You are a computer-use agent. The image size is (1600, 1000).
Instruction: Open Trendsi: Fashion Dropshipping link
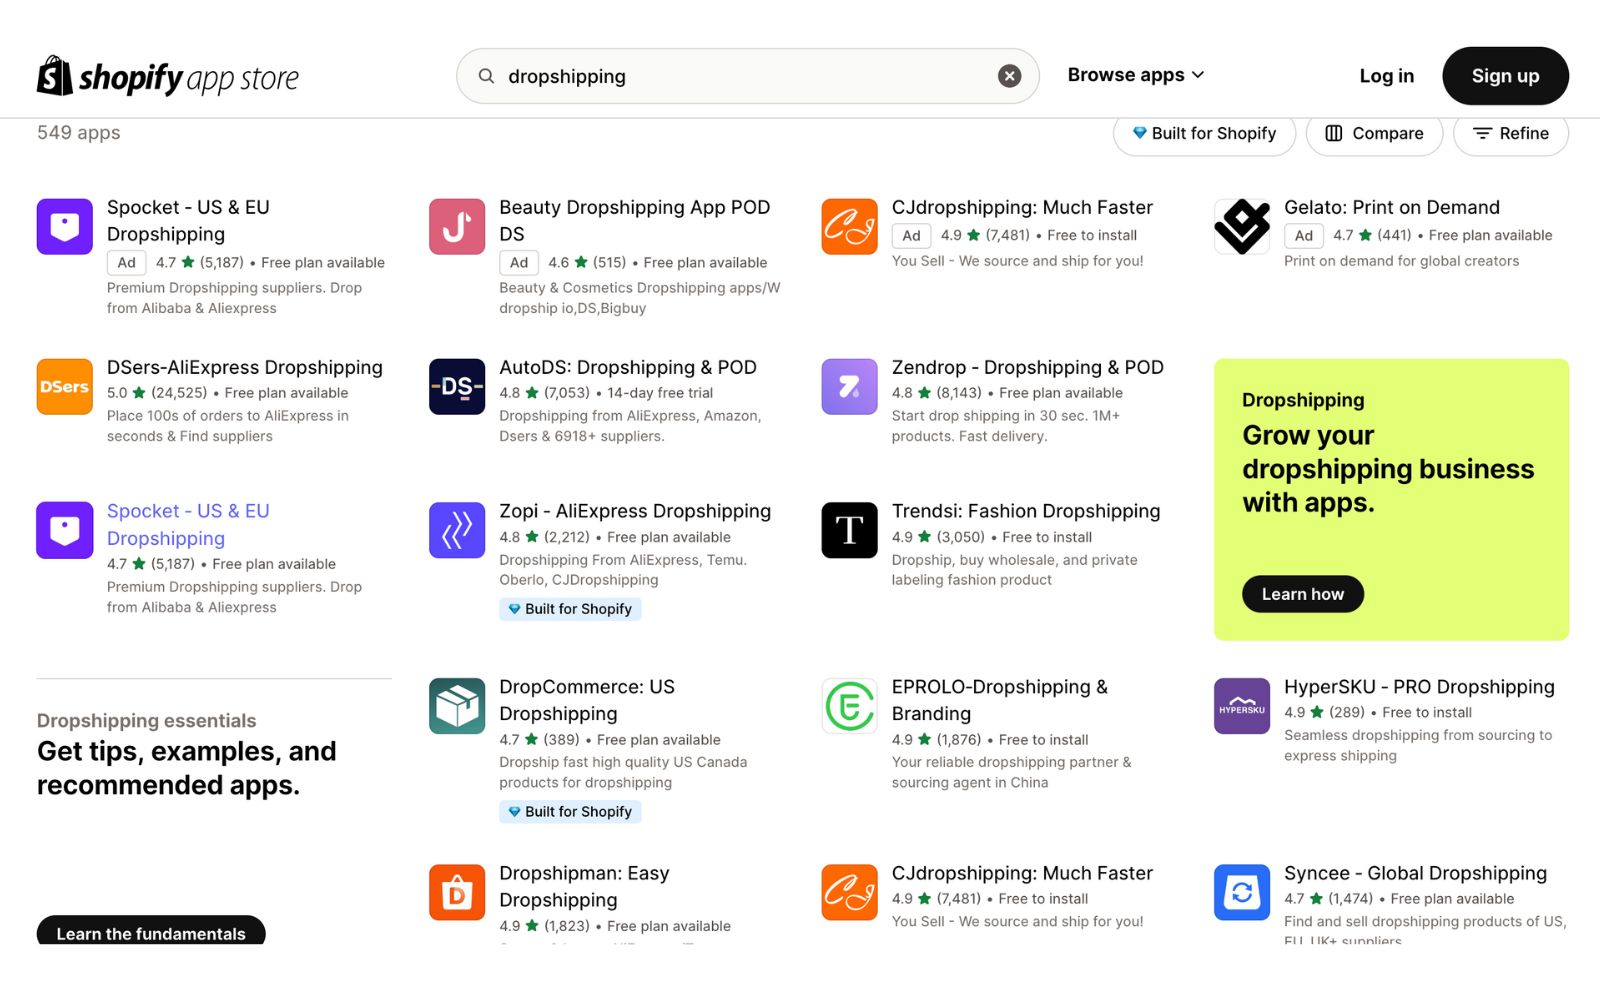pyautogui.click(x=1026, y=511)
